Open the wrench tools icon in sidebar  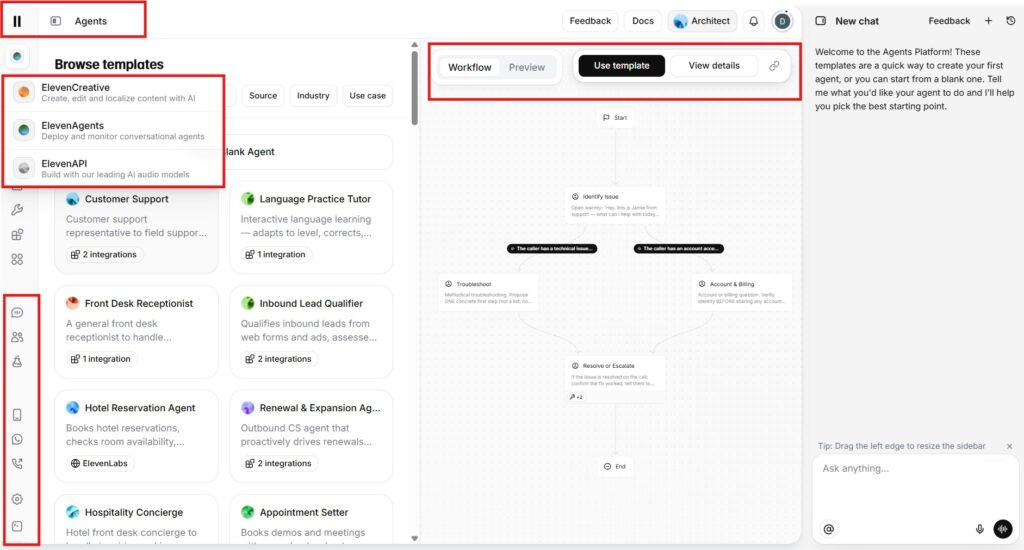17,210
